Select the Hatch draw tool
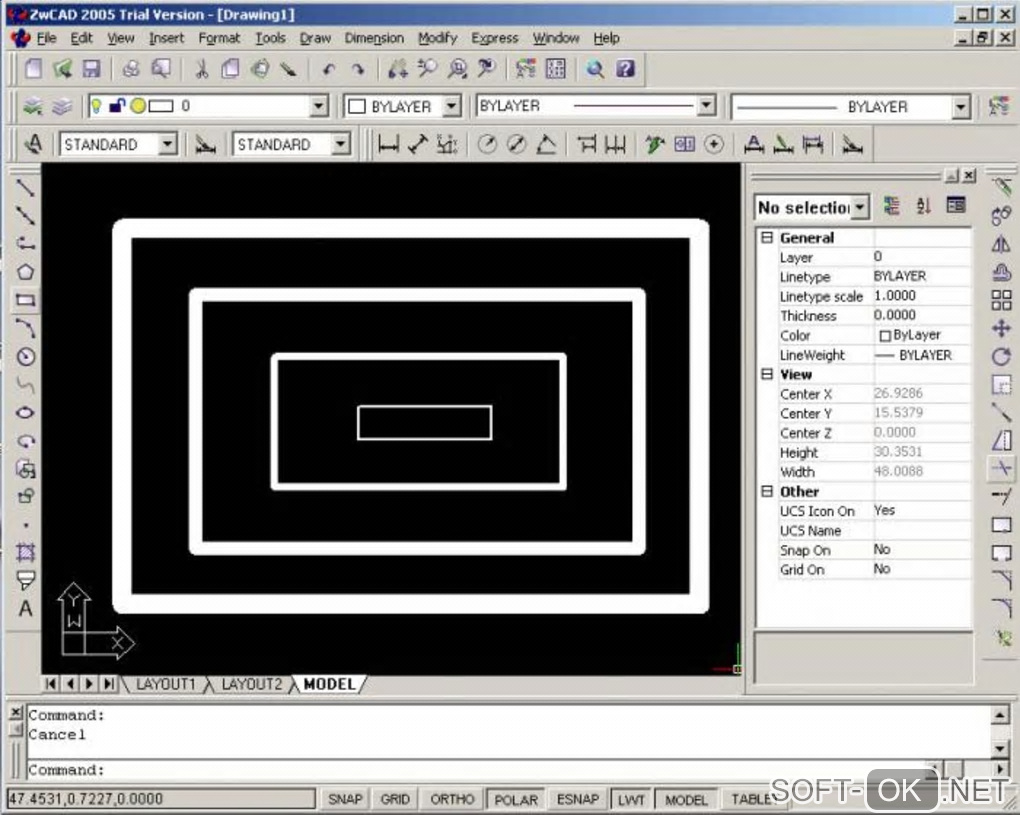Viewport: 1020px width, 815px height. coord(25,552)
